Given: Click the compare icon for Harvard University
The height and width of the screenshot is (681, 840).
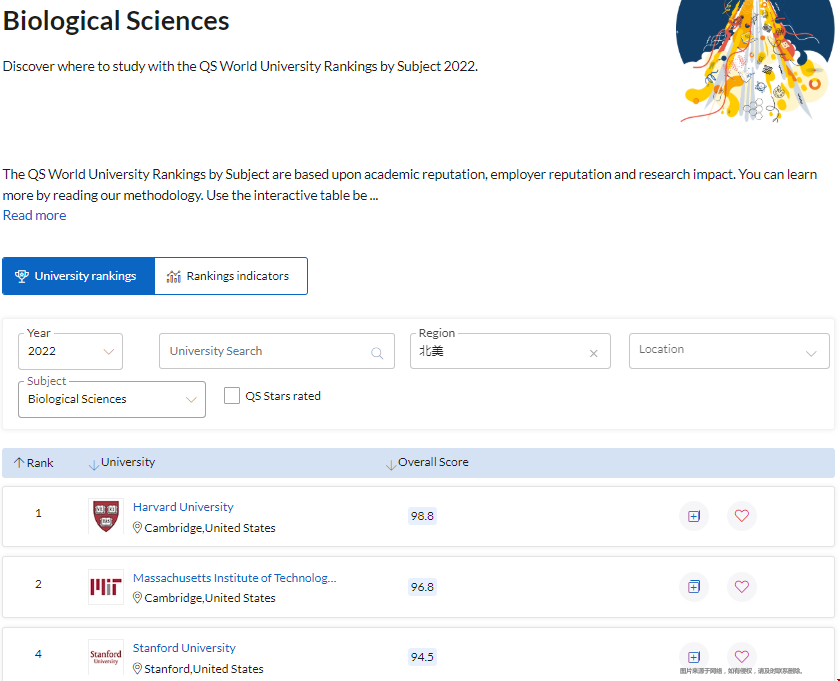Looking at the screenshot, I should click(694, 516).
